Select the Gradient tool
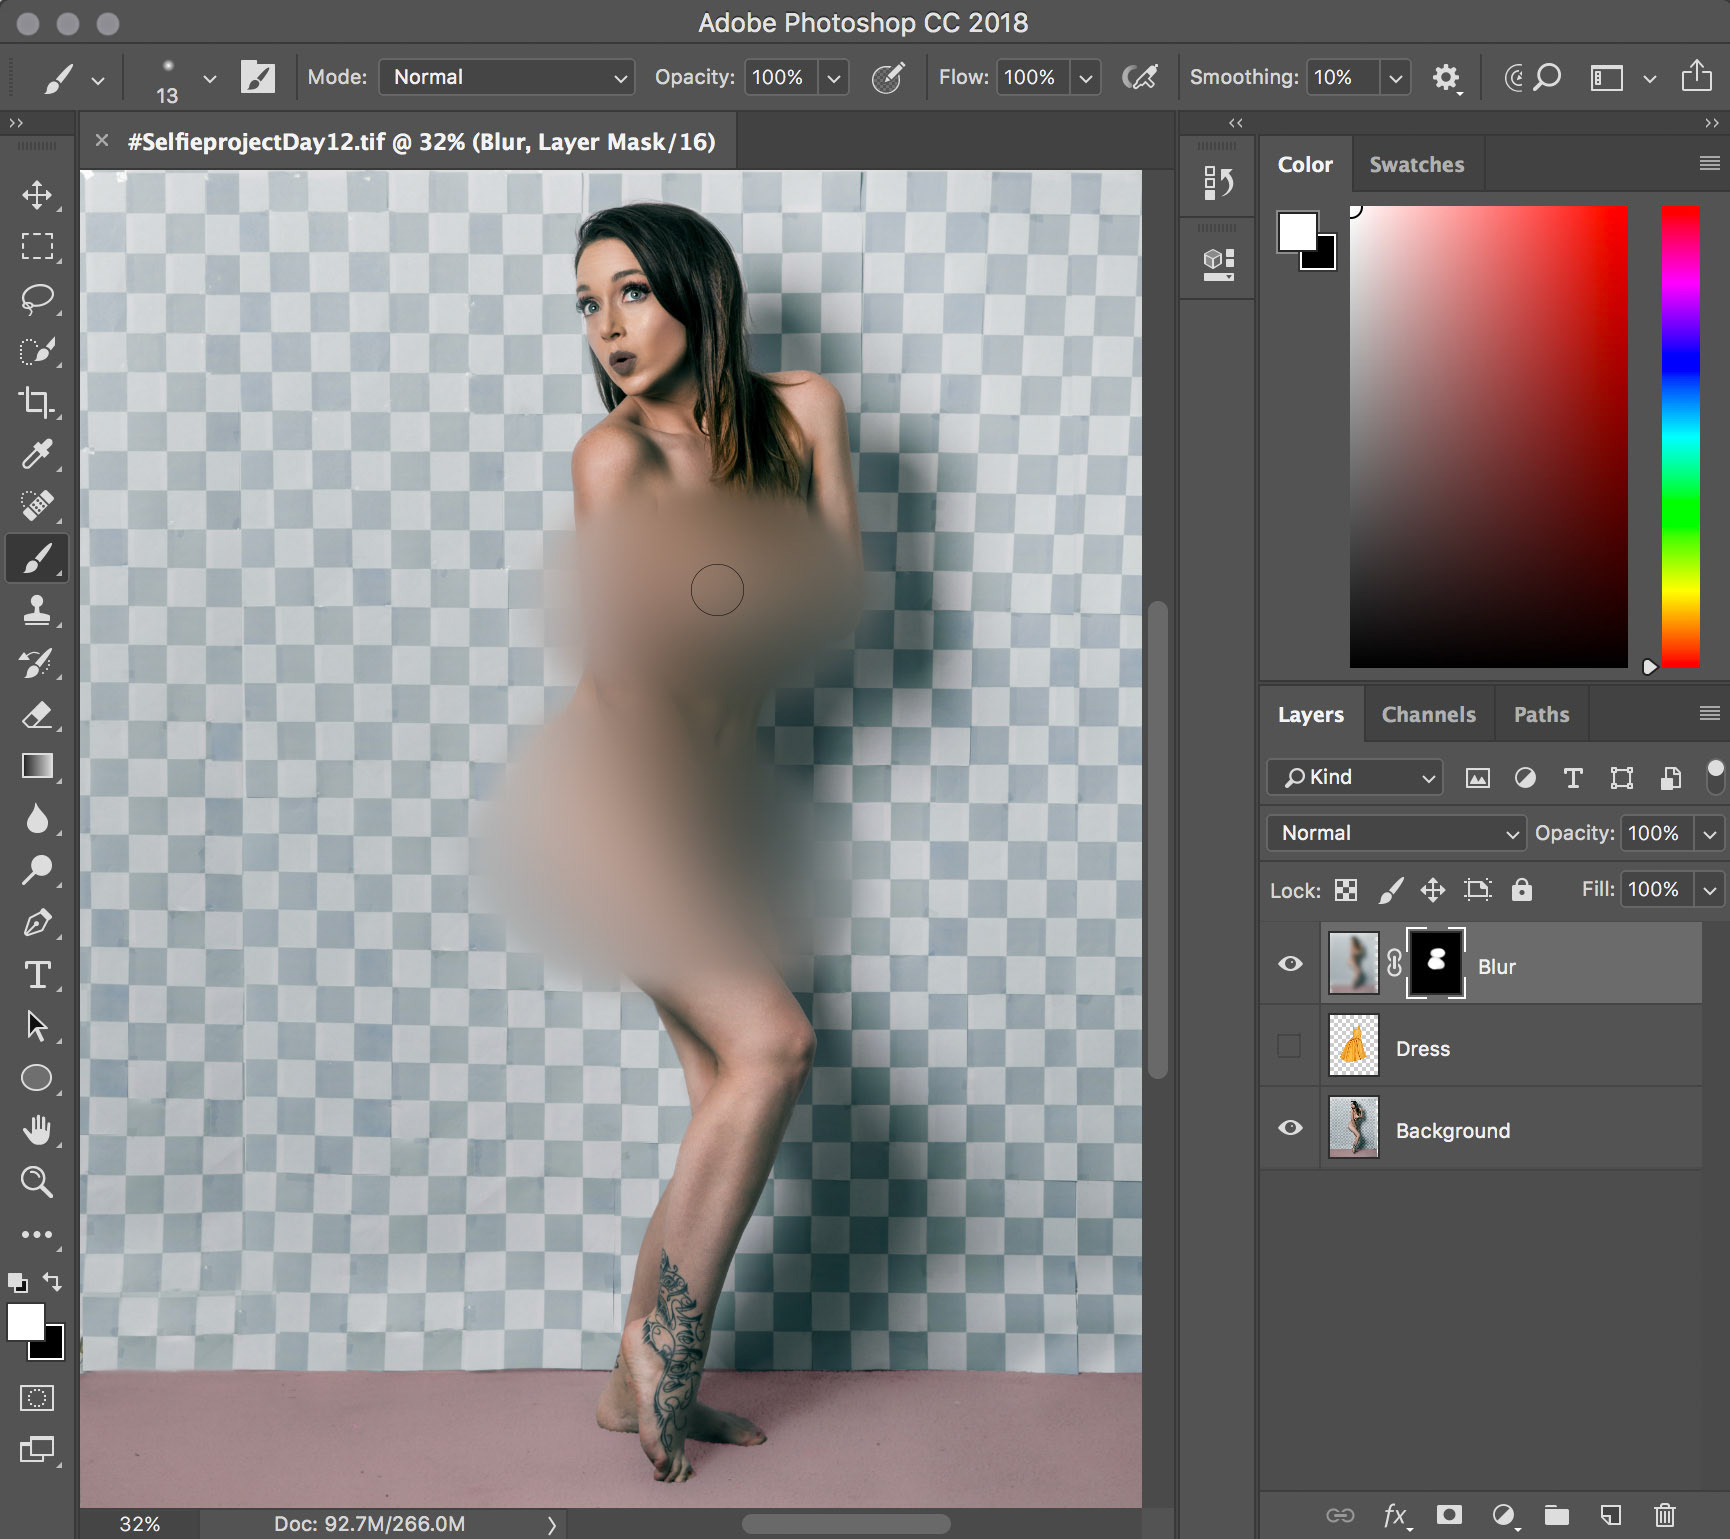 [x=37, y=766]
